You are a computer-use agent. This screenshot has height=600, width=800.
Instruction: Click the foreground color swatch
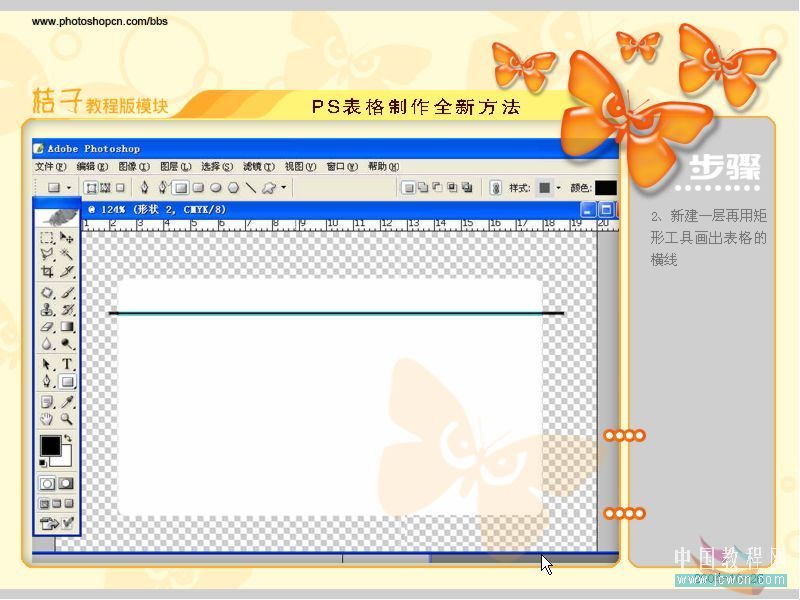coord(51,446)
